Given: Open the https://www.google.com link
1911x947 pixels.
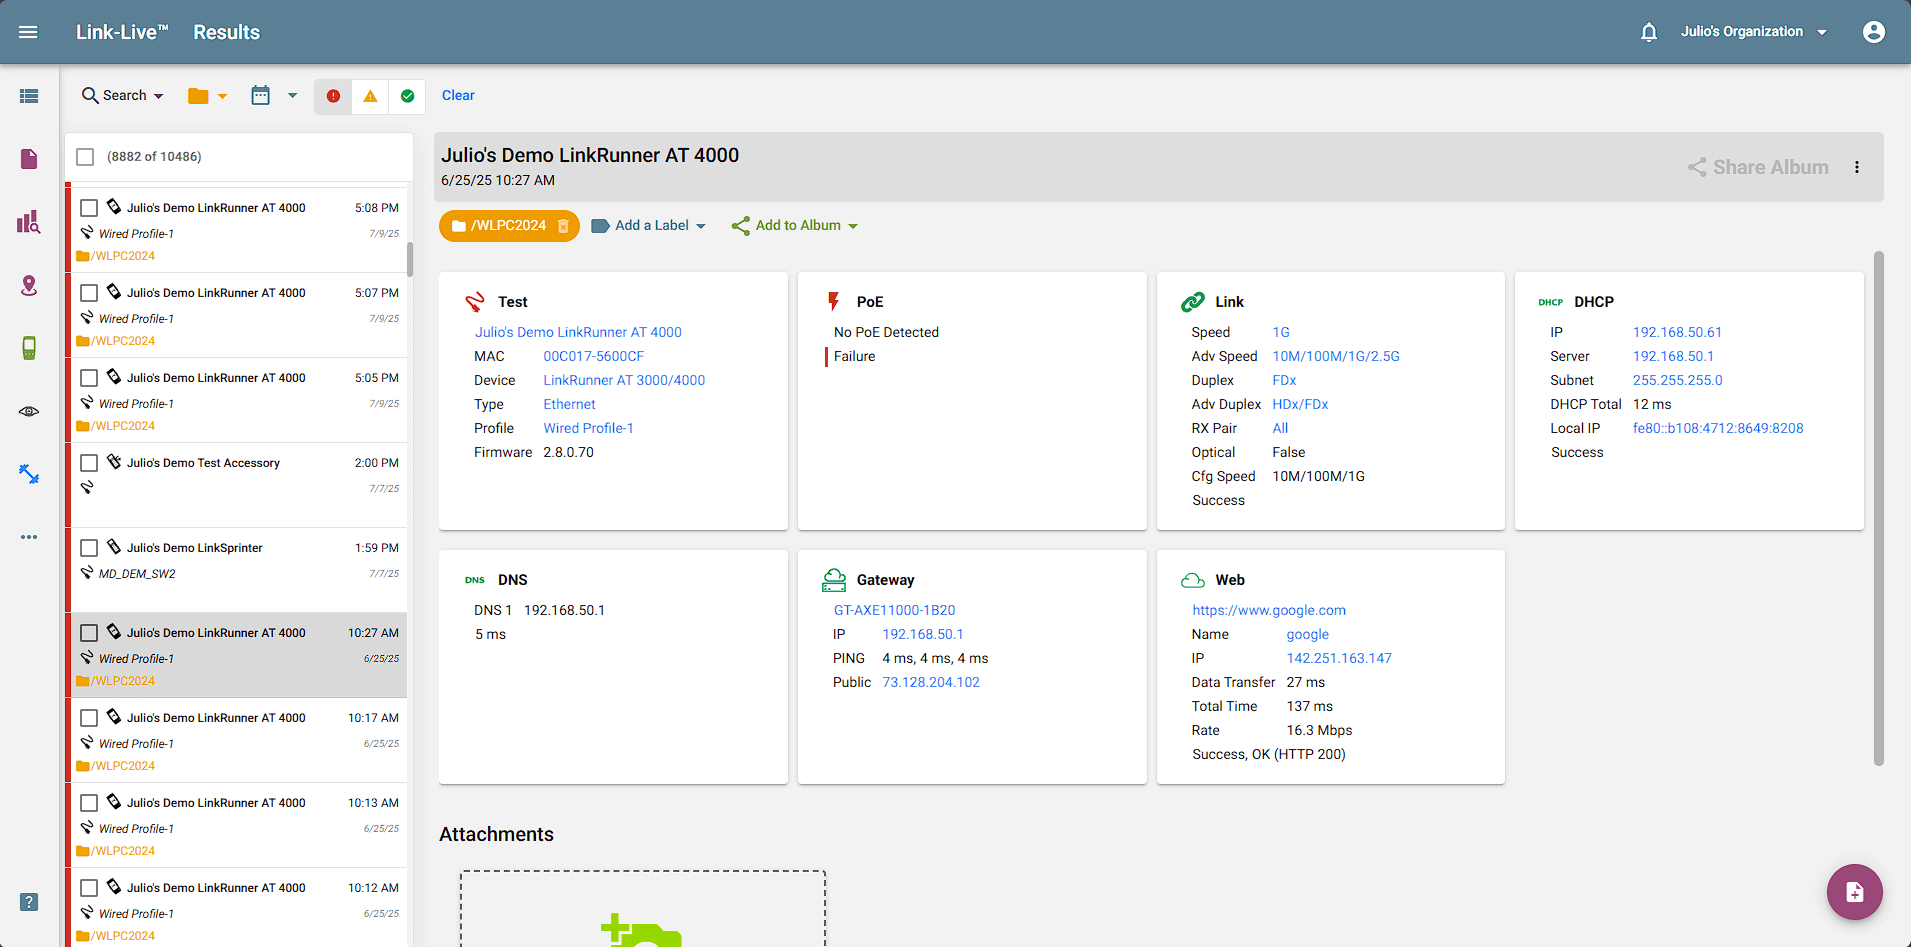Looking at the screenshot, I should click(1268, 610).
